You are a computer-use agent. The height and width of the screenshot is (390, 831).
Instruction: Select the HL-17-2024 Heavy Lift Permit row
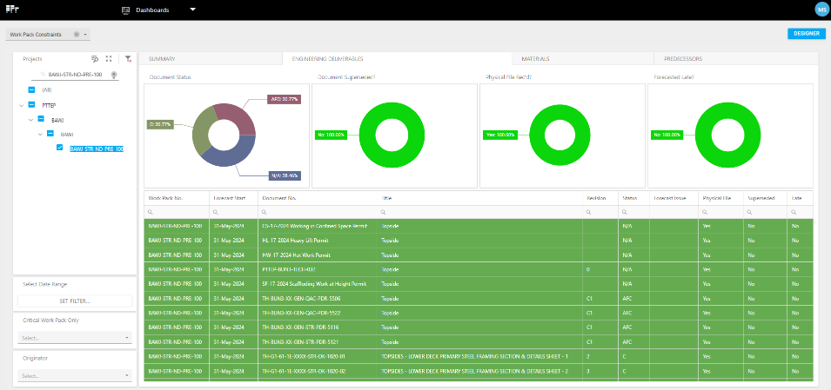479,241
